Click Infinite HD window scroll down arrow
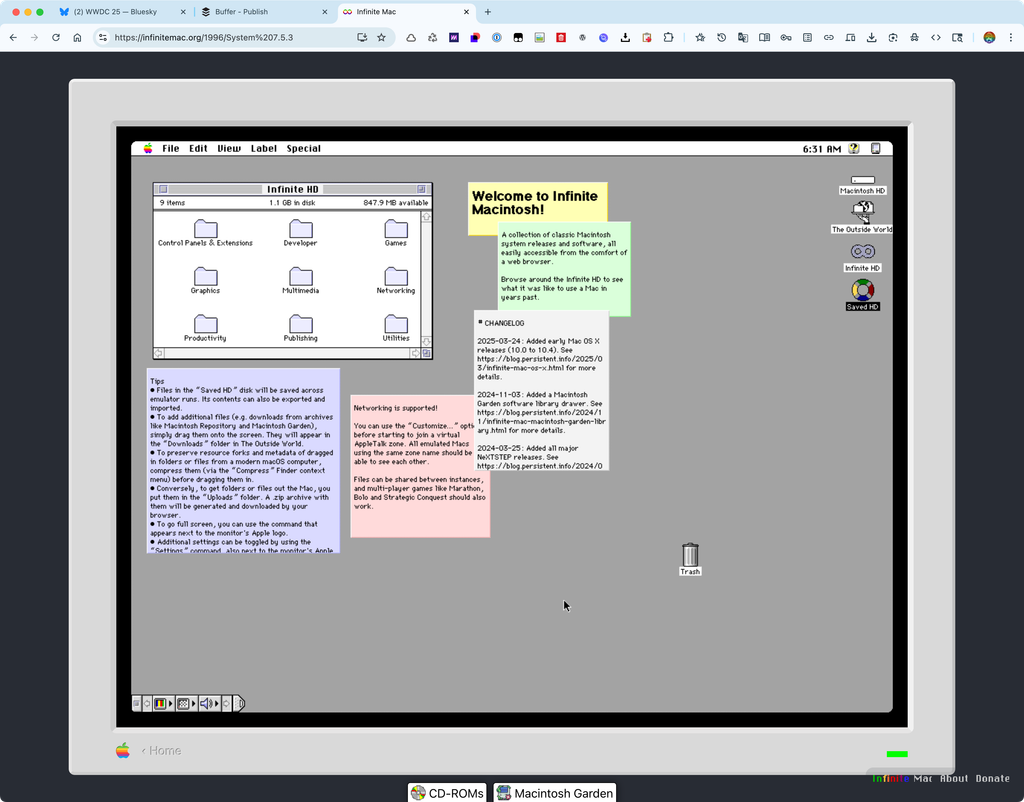 [x=426, y=342]
